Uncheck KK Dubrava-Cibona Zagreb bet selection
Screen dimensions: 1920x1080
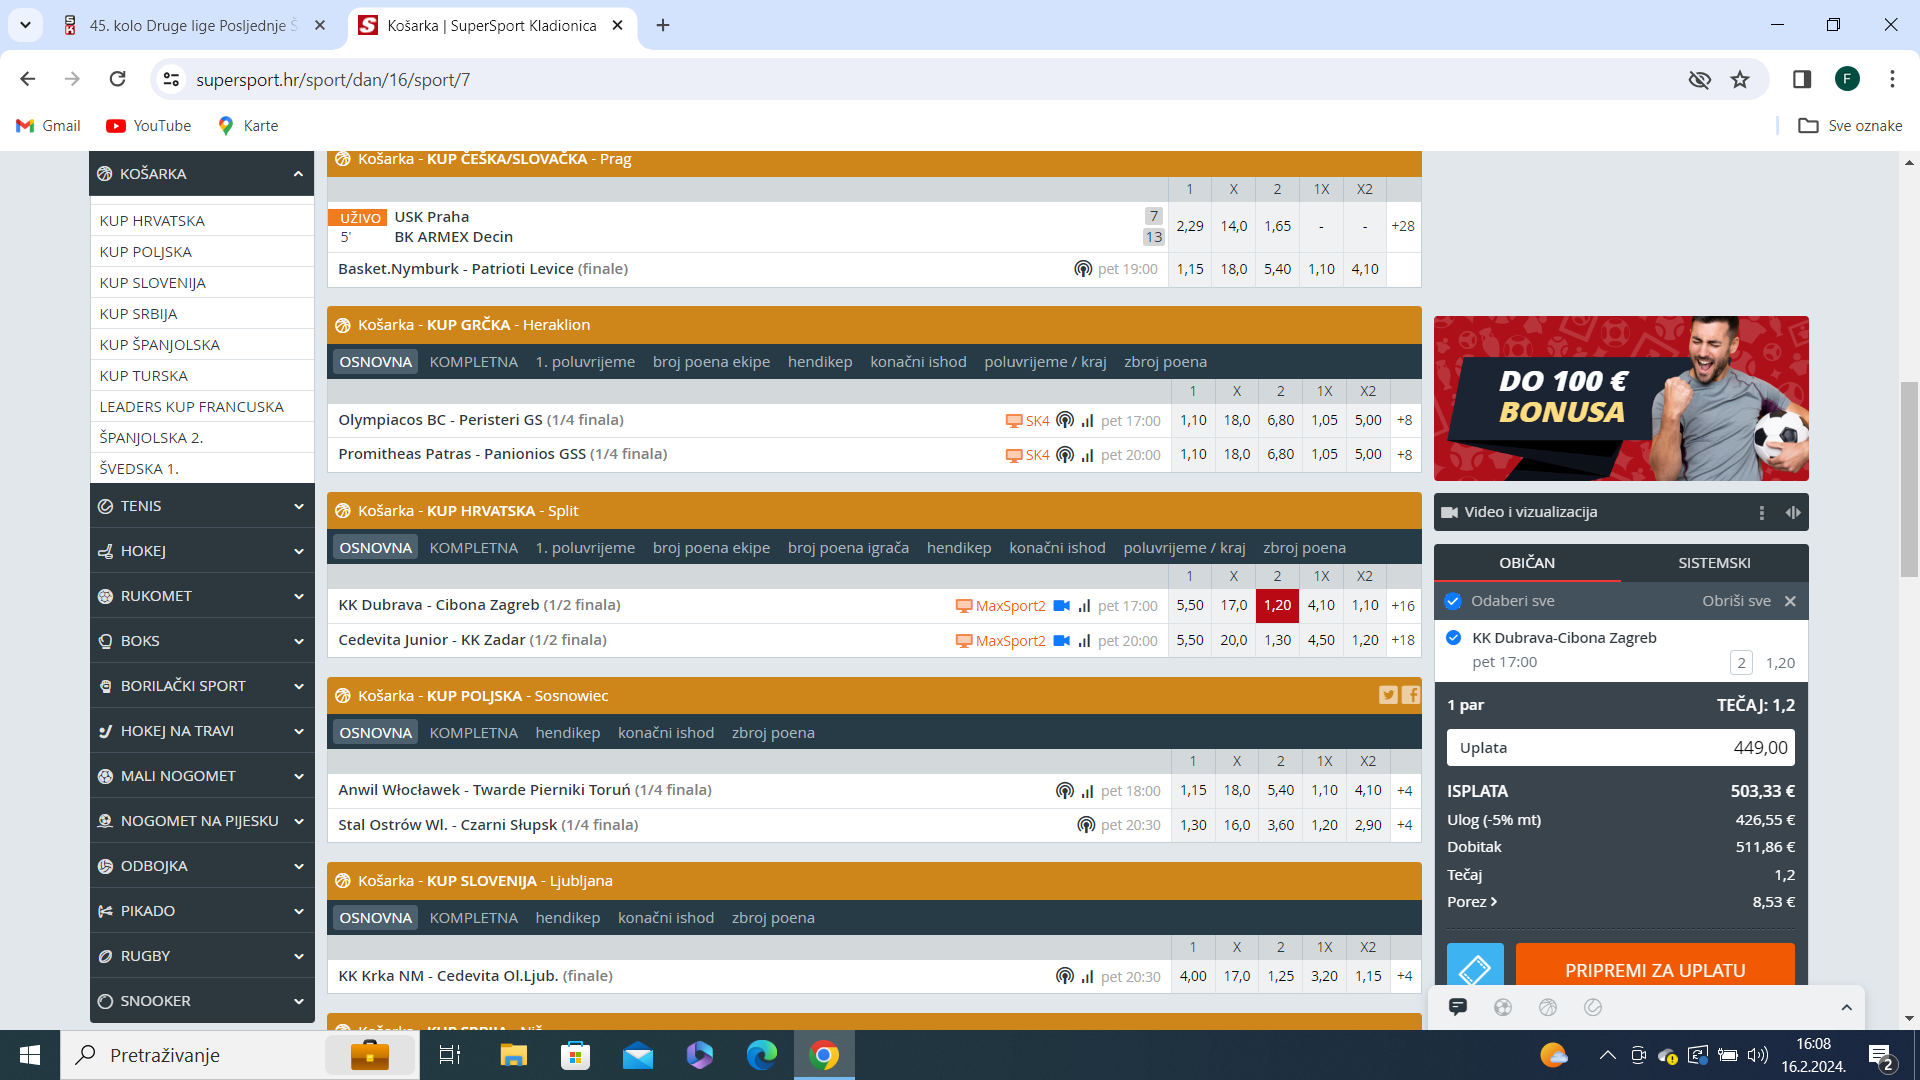tap(1454, 638)
